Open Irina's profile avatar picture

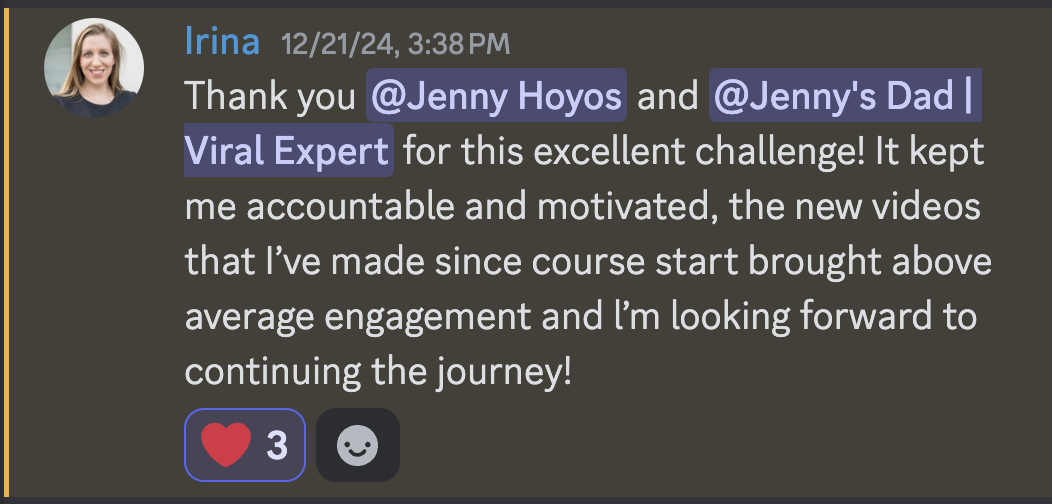click(93, 69)
